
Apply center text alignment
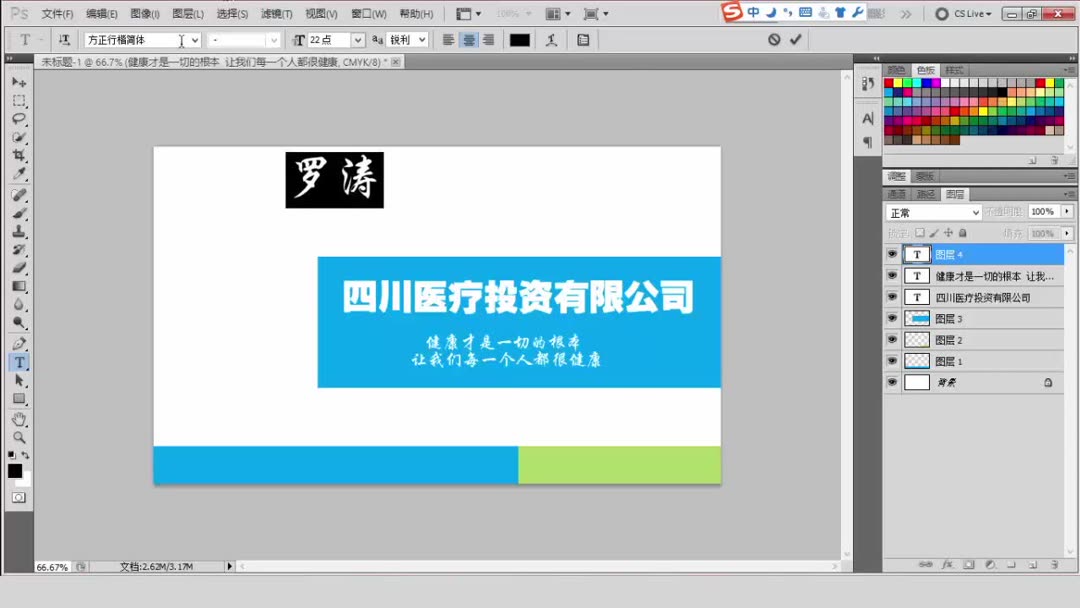(470, 39)
